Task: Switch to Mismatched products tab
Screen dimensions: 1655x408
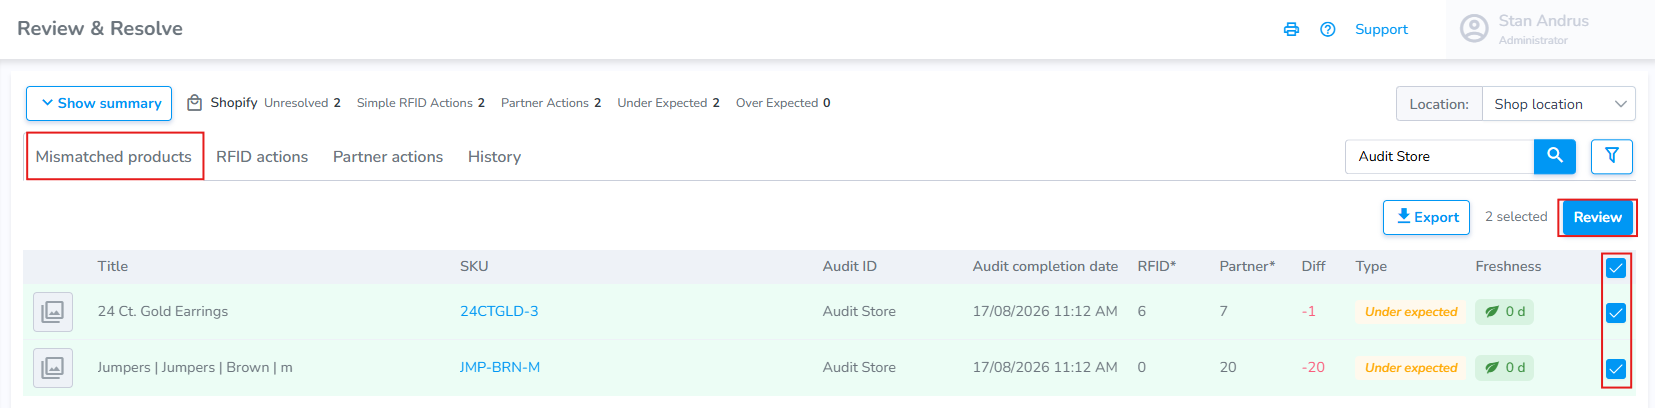Action: (x=114, y=156)
